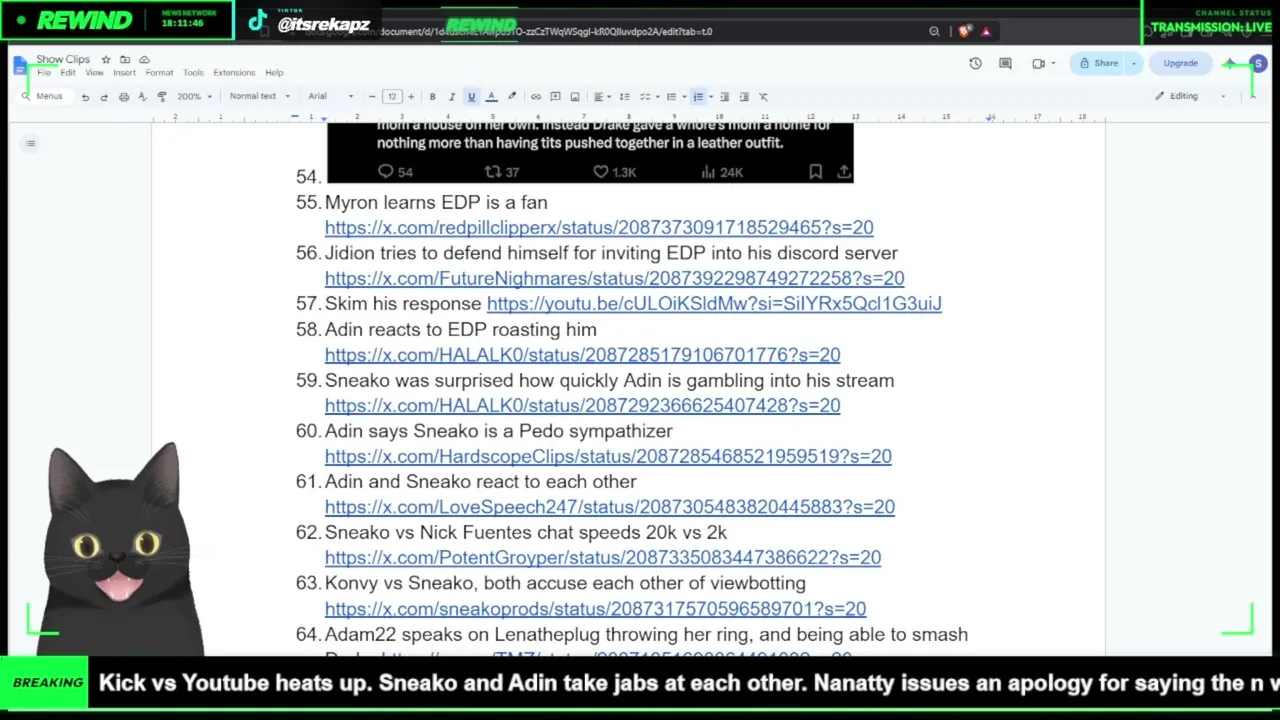Viewport: 1280px width, 720px height.
Task: Open version history clock icon
Action: tap(975, 64)
